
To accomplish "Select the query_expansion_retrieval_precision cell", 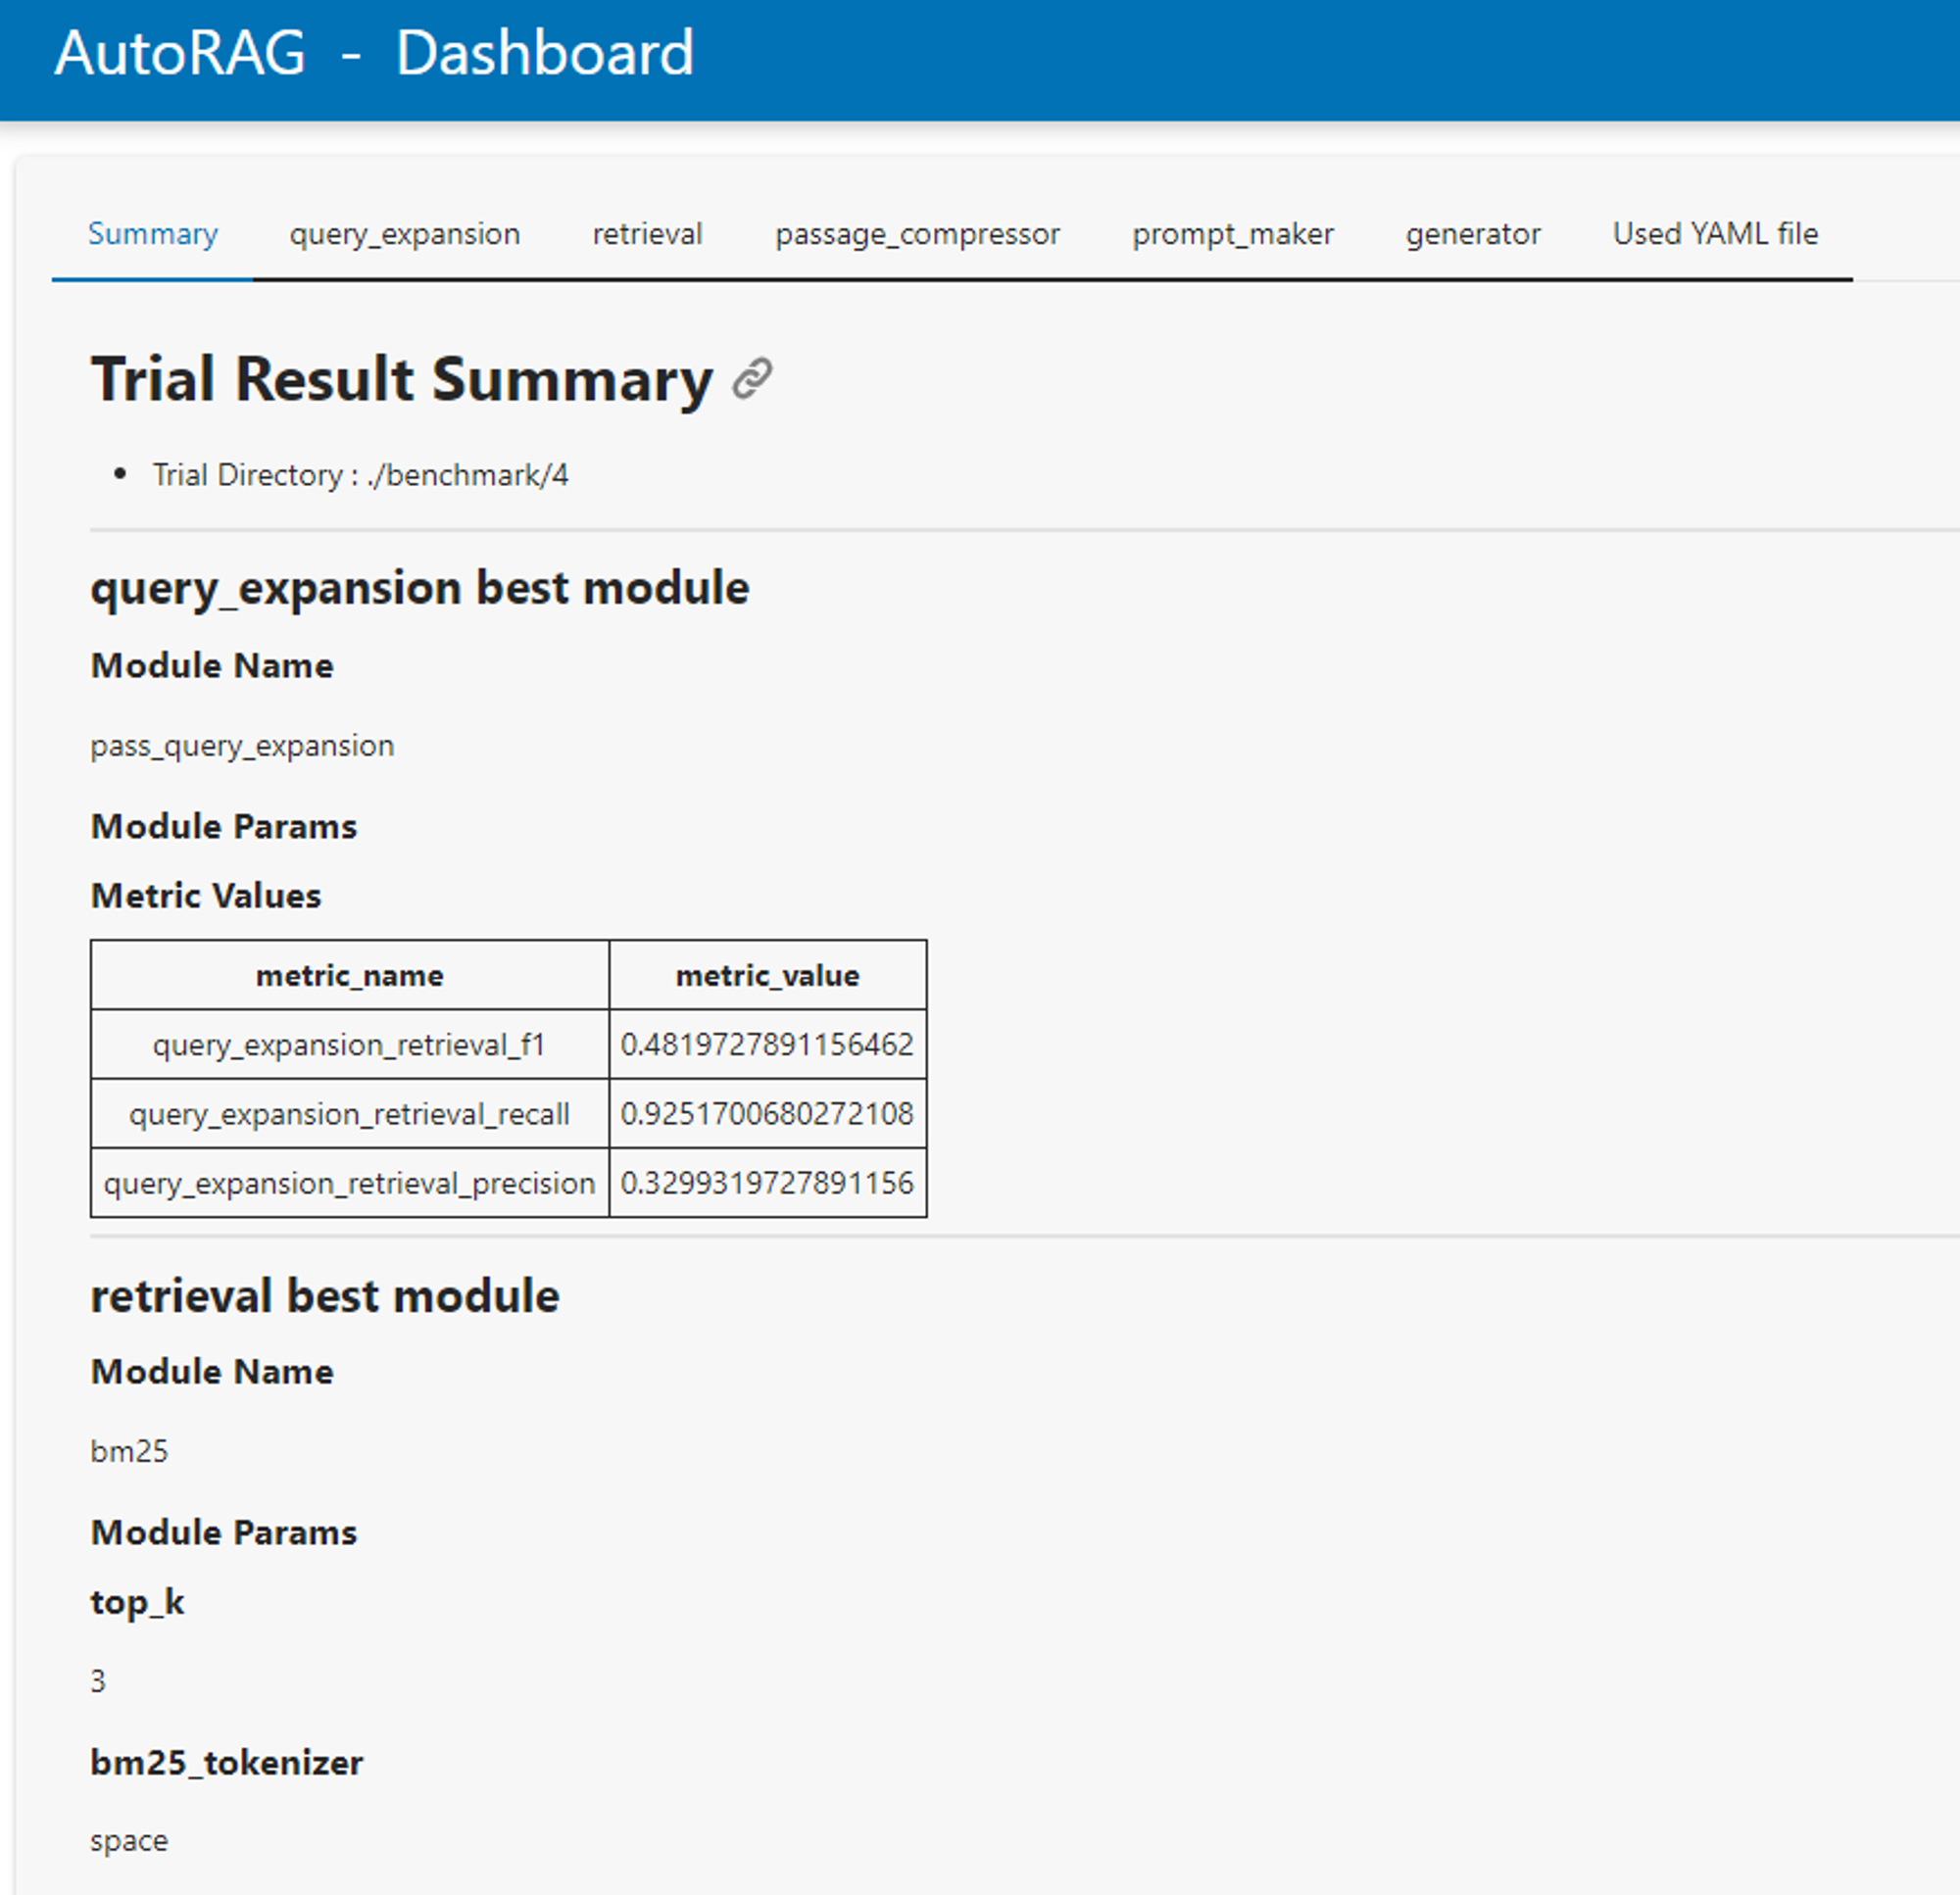I will [349, 1183].
